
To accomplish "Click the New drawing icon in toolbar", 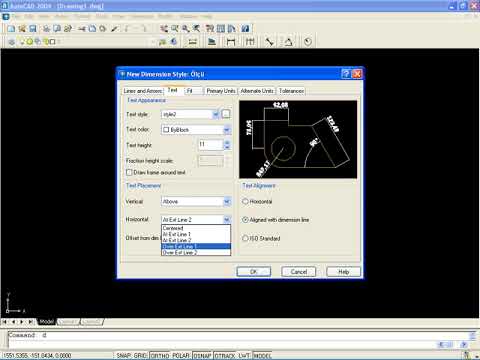I will [12, 29].
